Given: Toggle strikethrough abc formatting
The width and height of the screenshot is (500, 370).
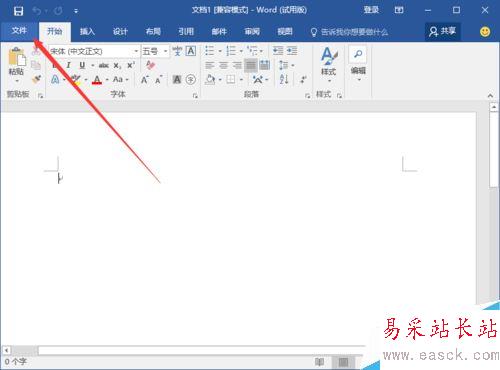Looking at the screenshot, I should [104, 65].
